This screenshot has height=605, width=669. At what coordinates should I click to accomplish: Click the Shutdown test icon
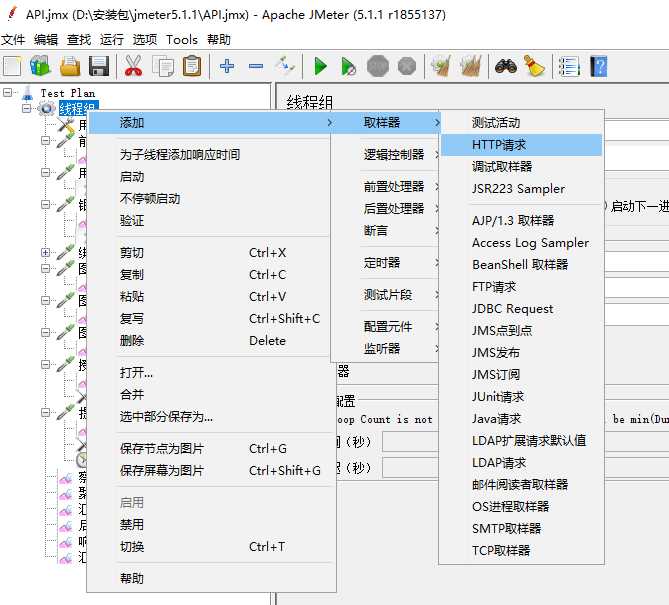click(x=407, y=67)
